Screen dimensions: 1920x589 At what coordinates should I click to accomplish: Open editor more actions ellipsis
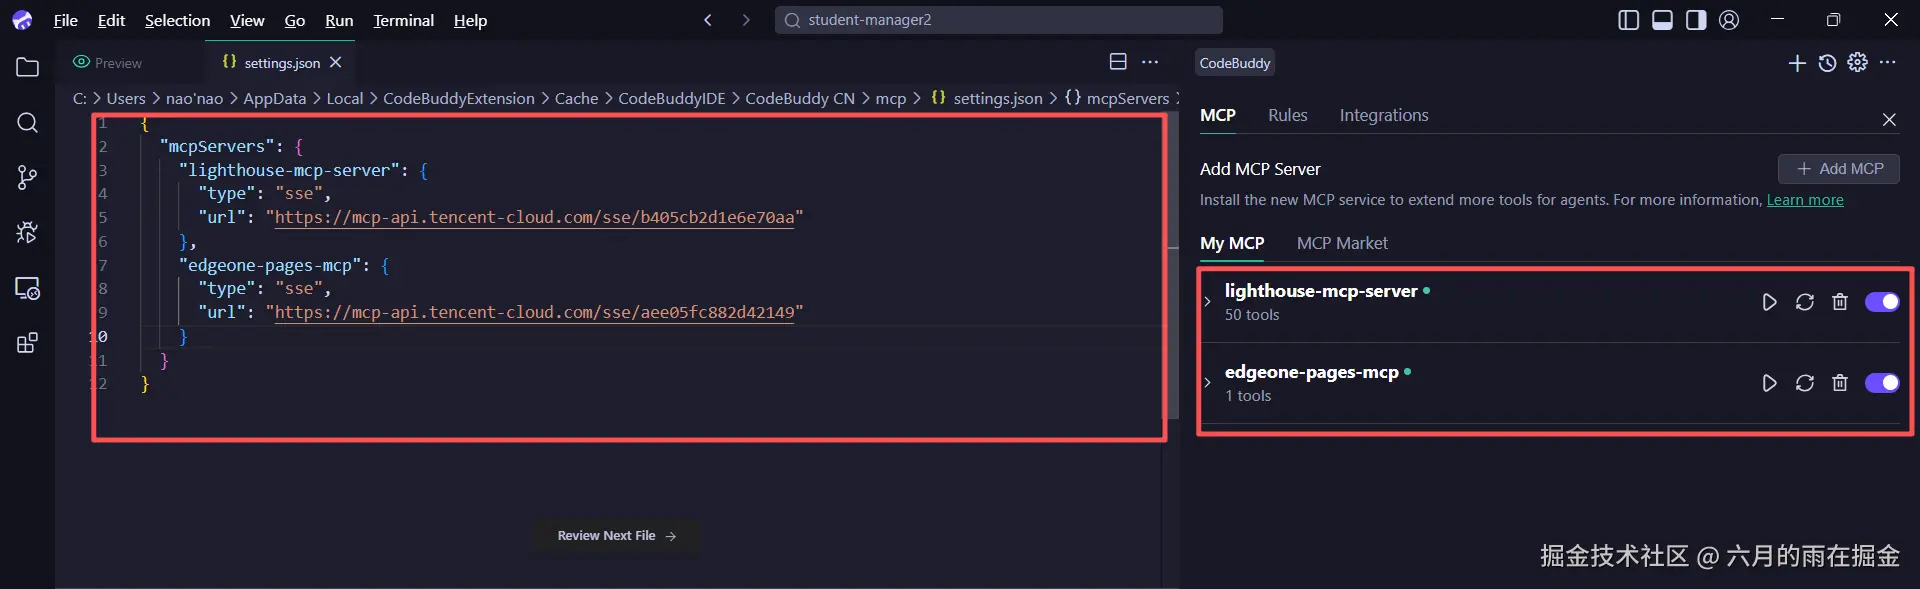tap(1150, 62)
